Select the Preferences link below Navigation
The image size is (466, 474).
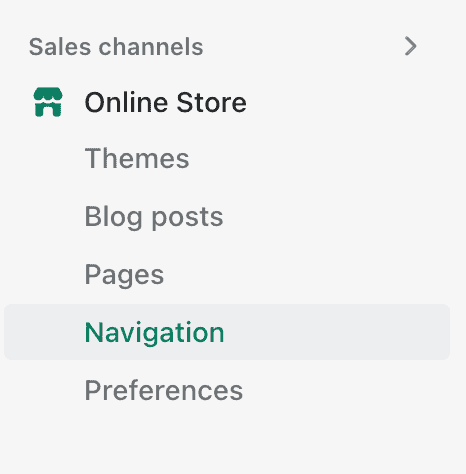pyautogui.click(x=164, y=390)
